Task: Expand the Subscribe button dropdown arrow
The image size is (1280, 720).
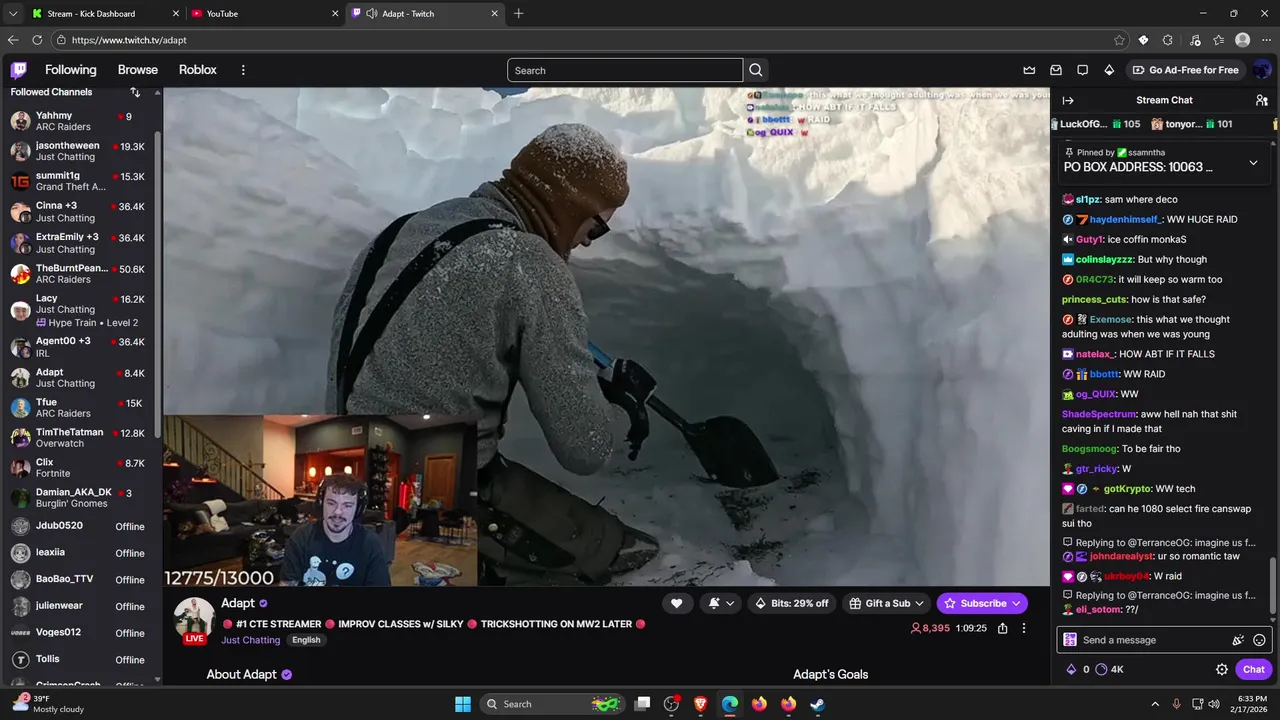Action: (x=1016, y=603)
